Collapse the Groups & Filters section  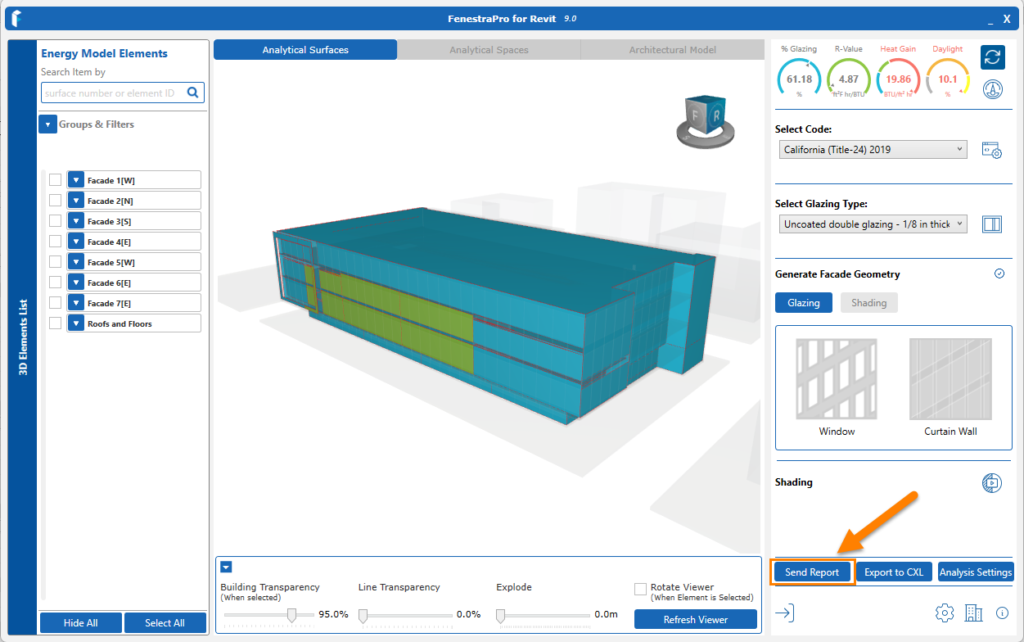48,124
